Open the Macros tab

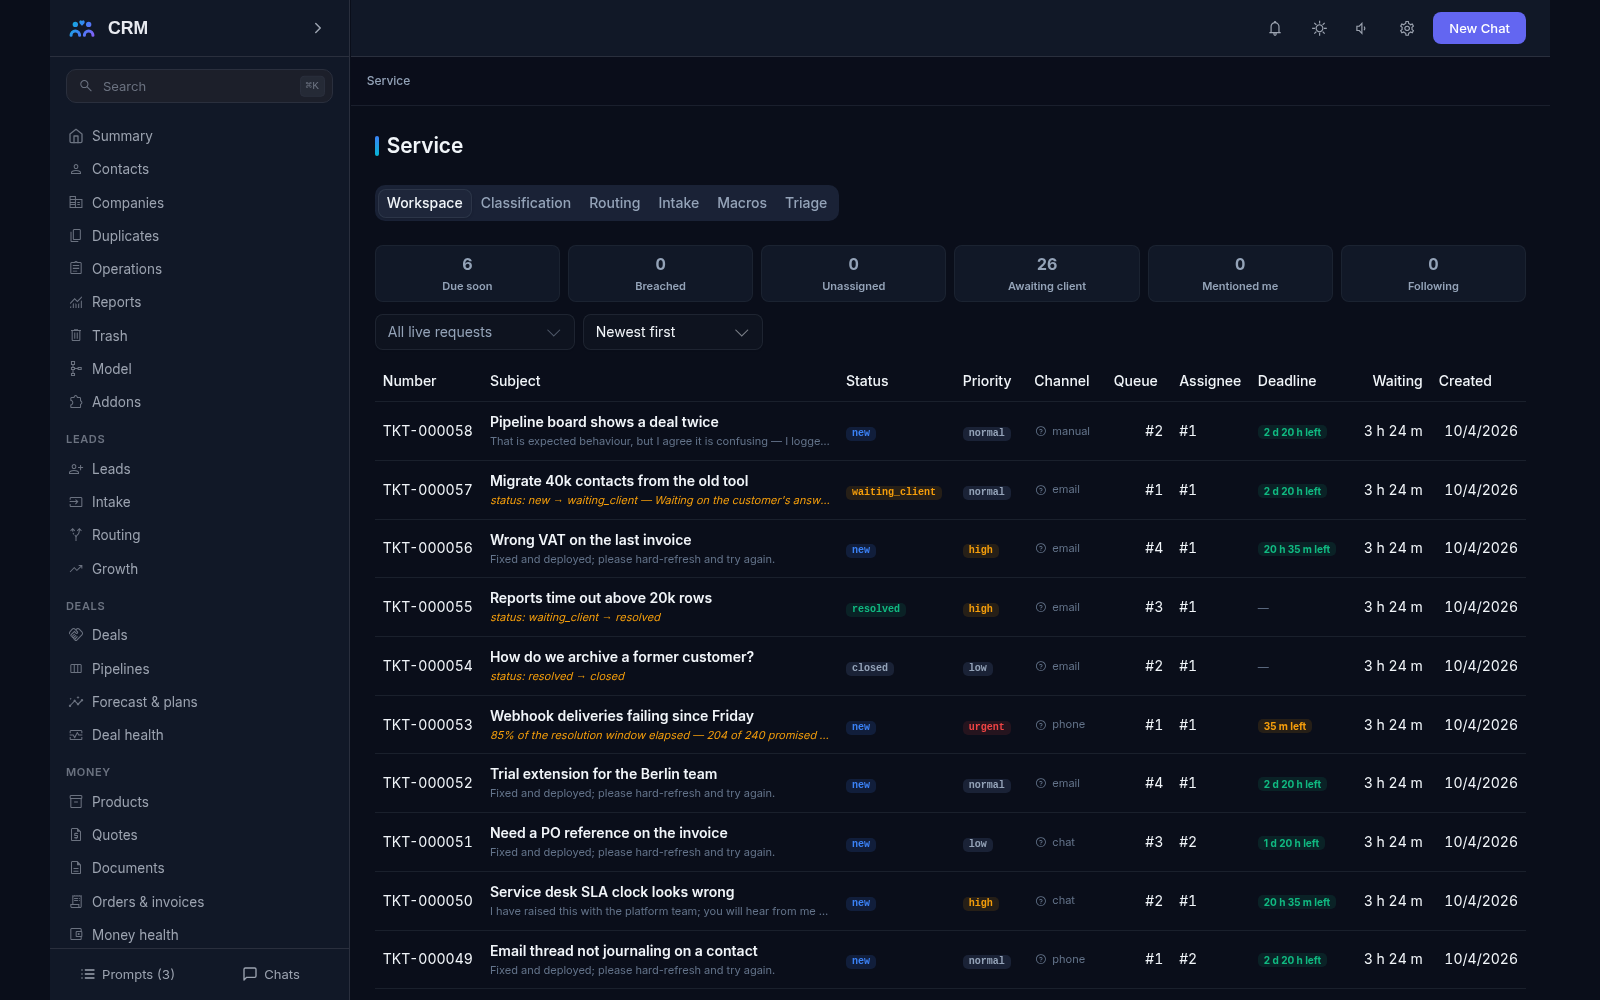tap(742, 203)
